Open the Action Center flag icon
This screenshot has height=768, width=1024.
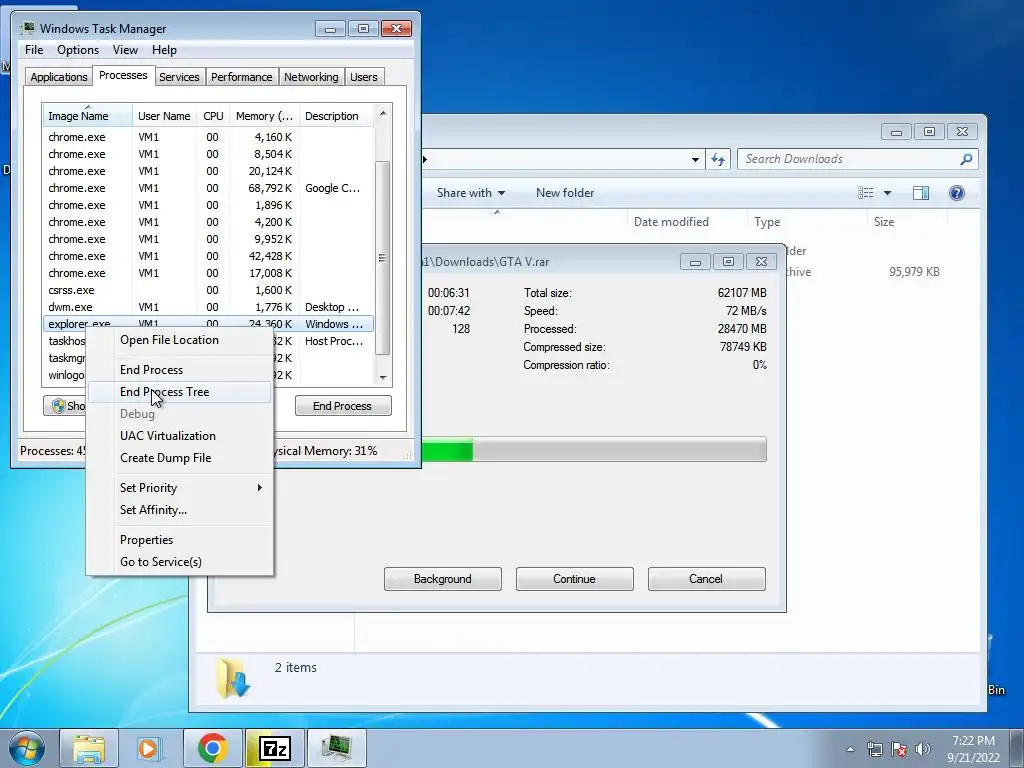point(899,749)
